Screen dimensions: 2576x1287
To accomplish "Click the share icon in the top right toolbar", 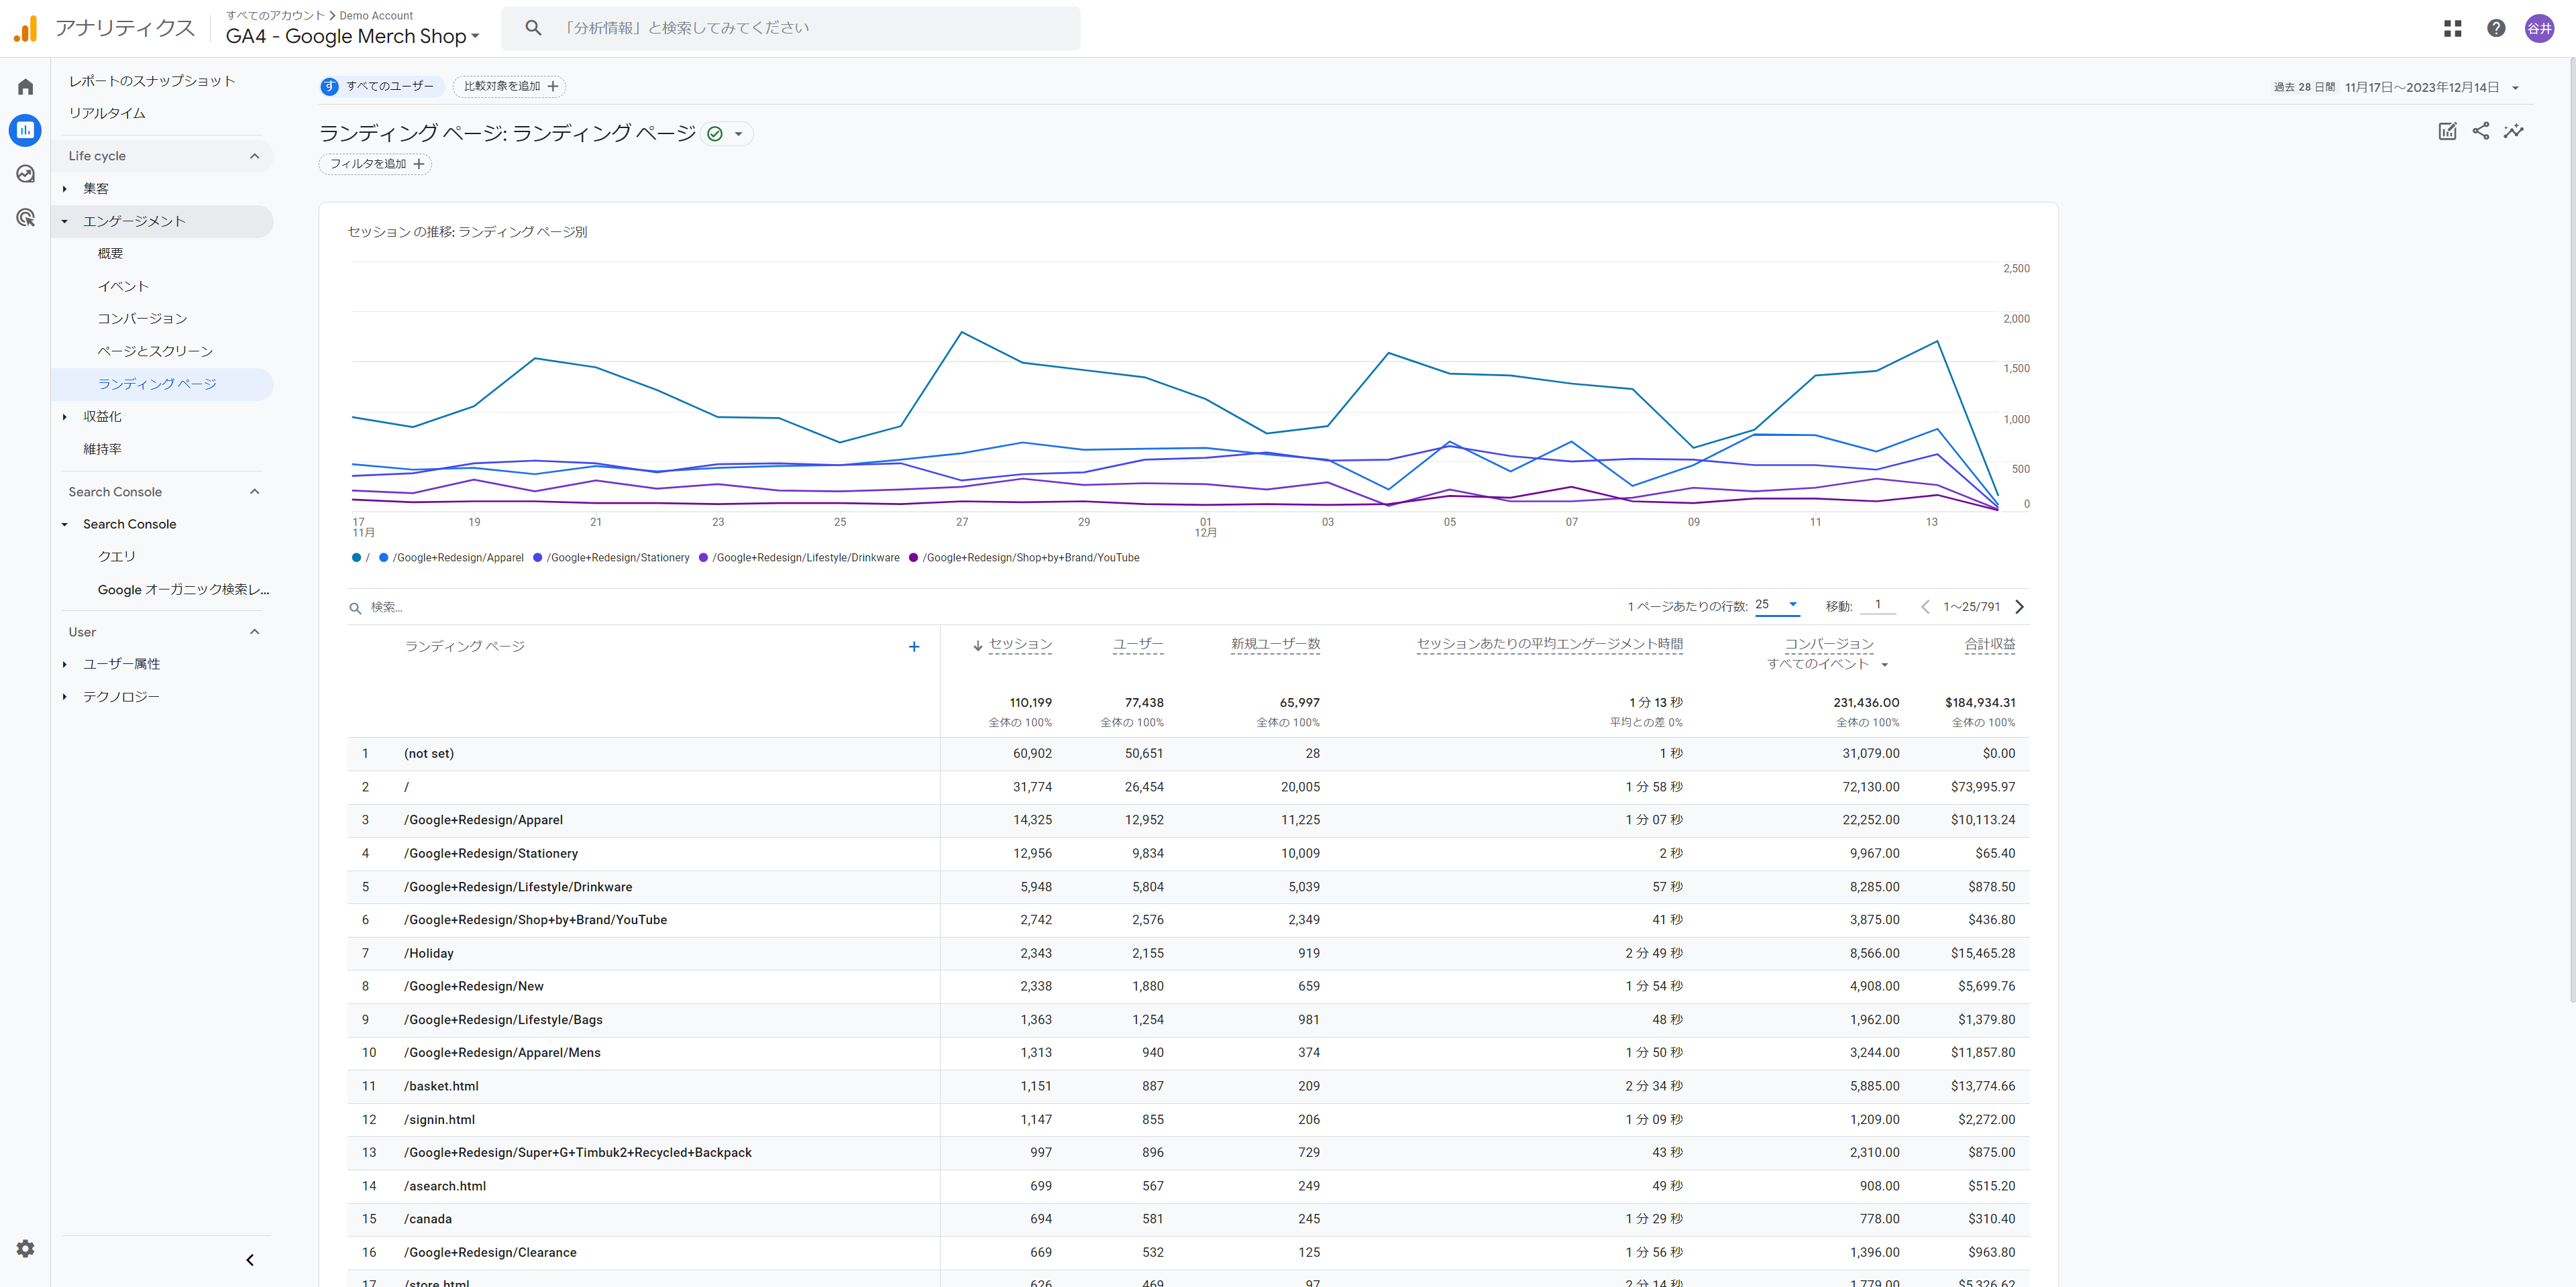I will click(2482, 129).
